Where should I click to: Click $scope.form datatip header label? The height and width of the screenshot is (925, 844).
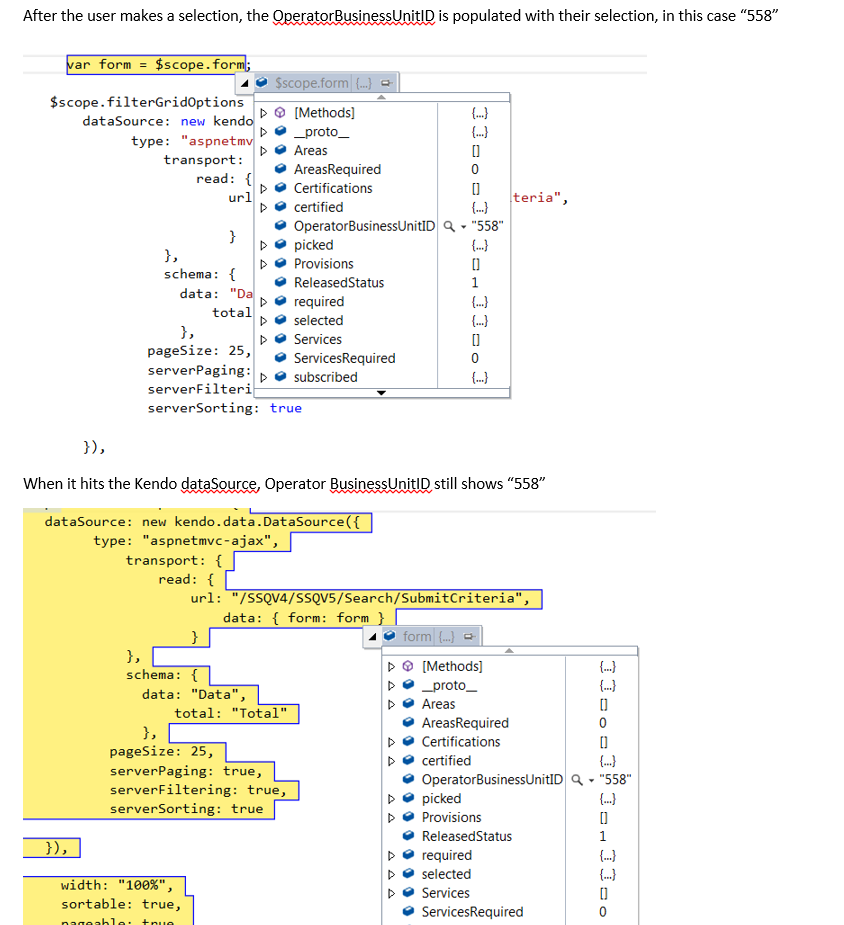pyautogui.click(x=311, y=83)
